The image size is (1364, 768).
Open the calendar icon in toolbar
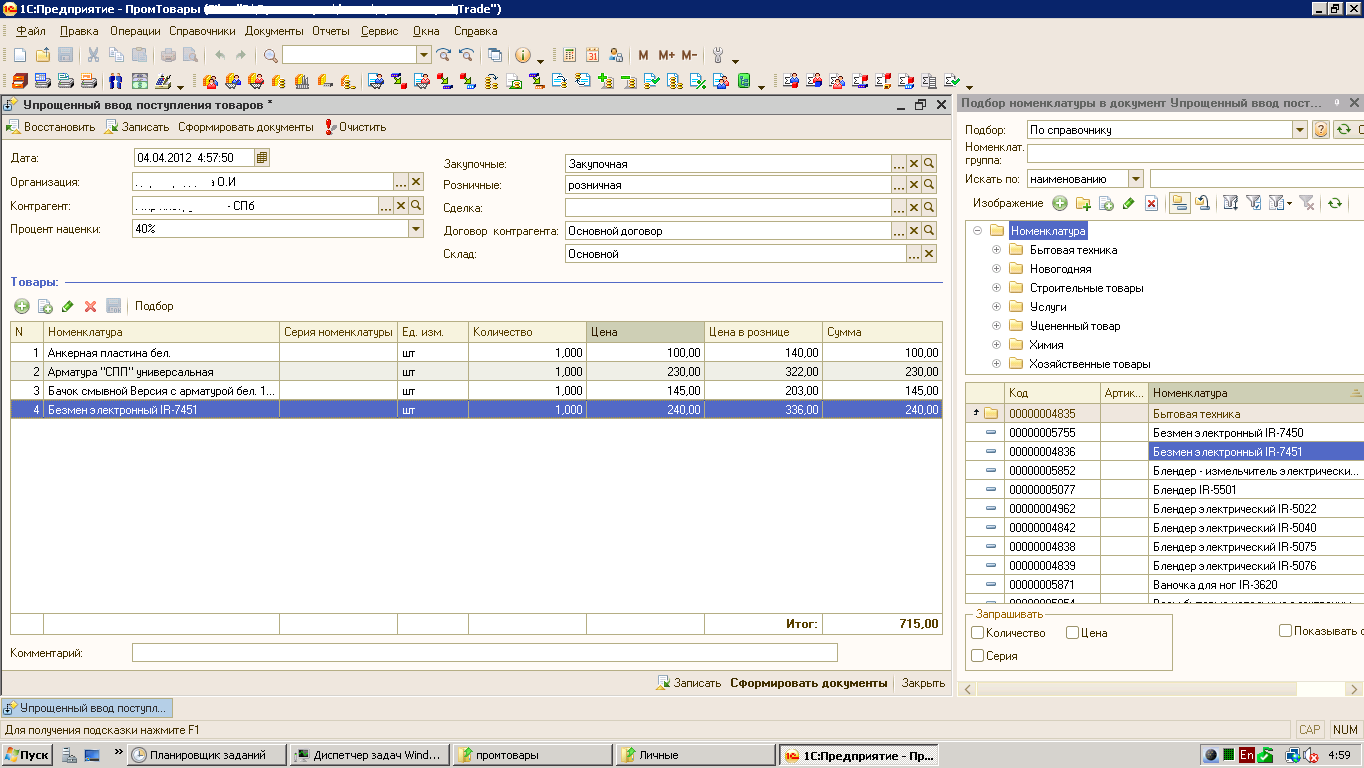[x=592, y=55]
